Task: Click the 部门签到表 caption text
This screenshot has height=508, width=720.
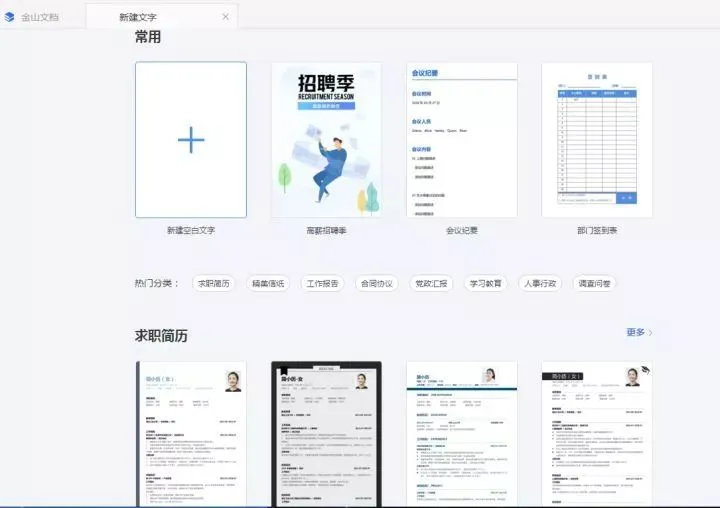Action: pyautogui.click(x=596, y=230)
